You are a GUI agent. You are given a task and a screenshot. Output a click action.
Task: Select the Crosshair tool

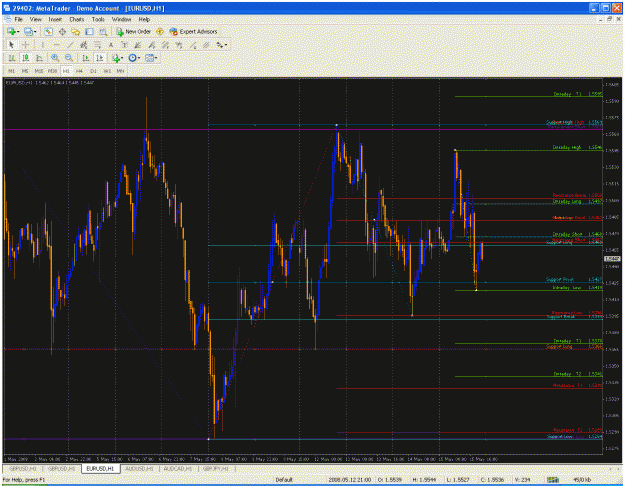(x=26, y=45)
